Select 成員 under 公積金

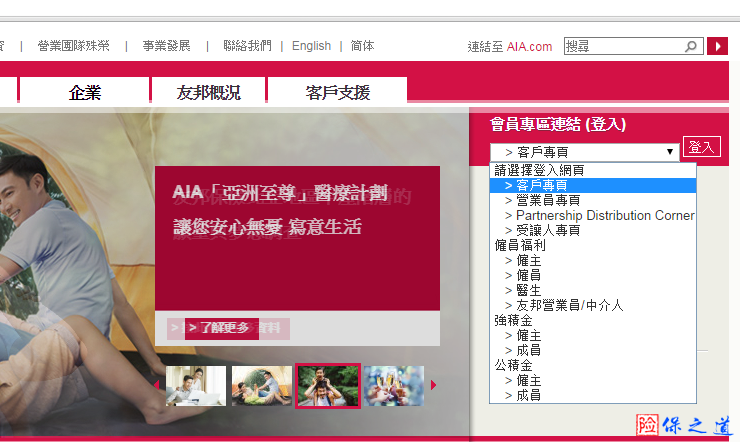[593, 395]
